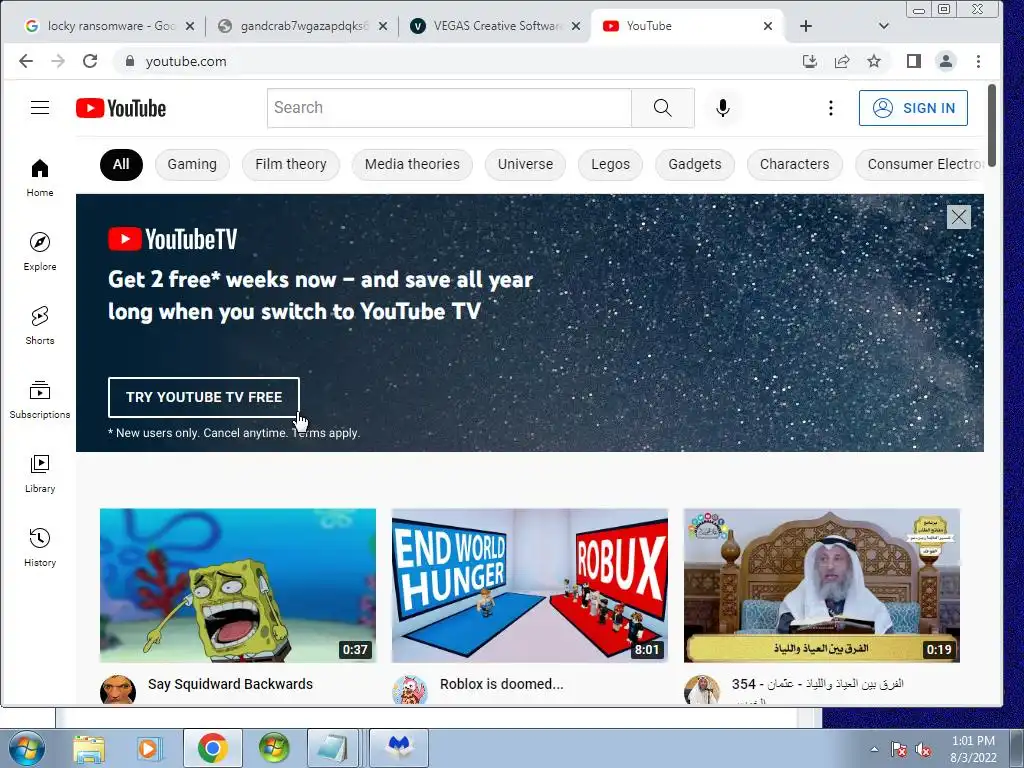Open Say Squidward Backwards channel avatar
Viewport: 1024px width, 768px height.
coord(118,690)
